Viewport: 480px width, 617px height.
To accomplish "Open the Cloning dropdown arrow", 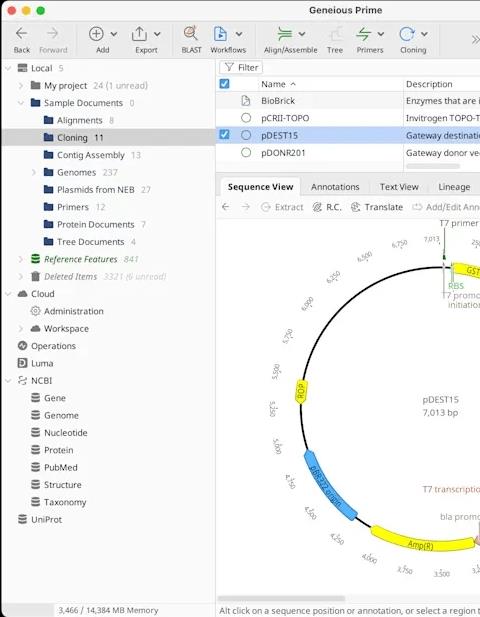I will (x=424, y=34).
